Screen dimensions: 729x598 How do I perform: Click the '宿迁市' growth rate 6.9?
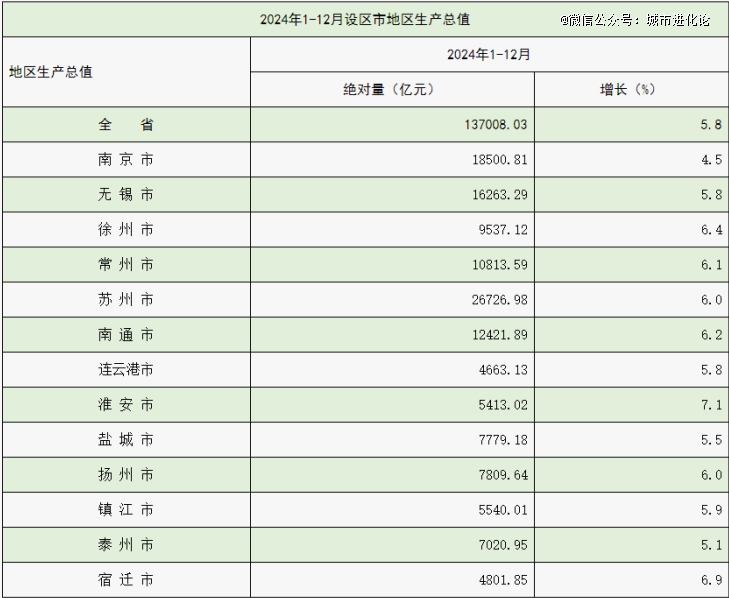tap(711, 580)
